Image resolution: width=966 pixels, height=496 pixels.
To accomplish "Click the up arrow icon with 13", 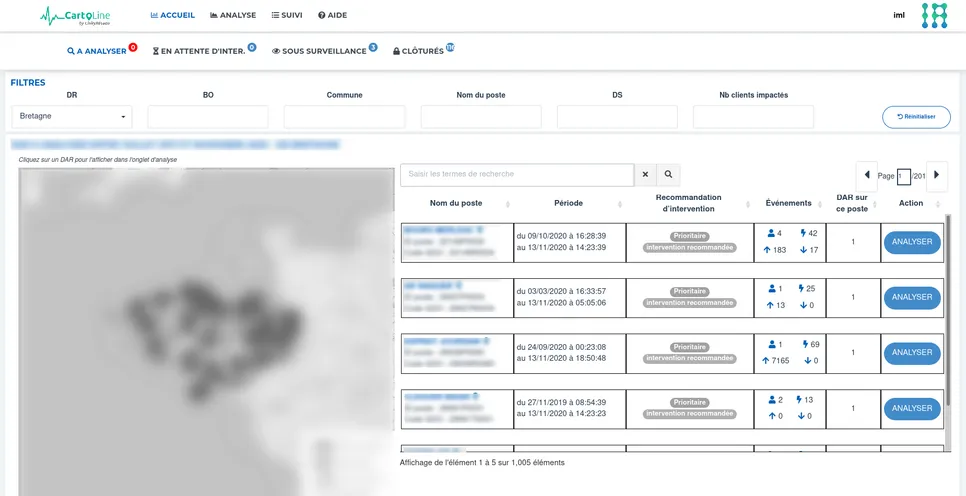I will [x=771, y=305].
